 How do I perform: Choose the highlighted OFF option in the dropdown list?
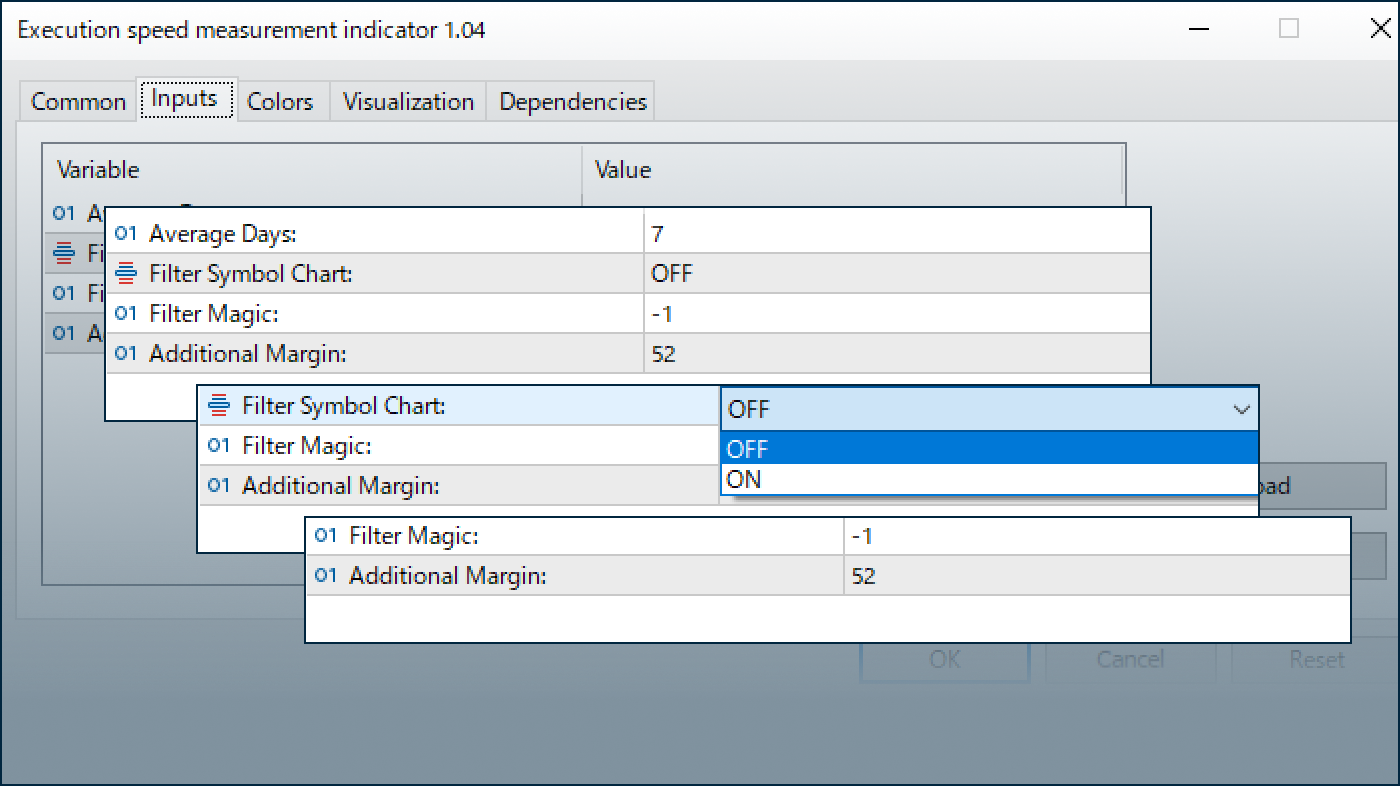click(989, 448)
